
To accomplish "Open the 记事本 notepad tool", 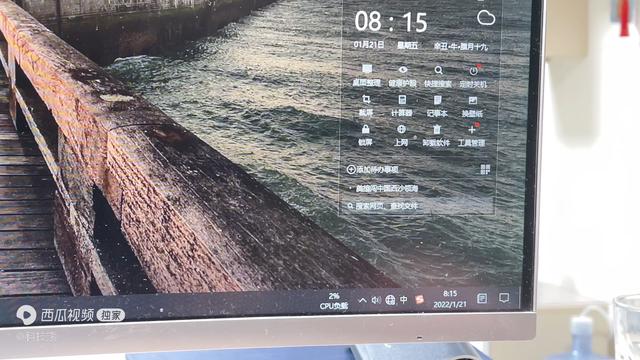I will [x=437, y=106].
